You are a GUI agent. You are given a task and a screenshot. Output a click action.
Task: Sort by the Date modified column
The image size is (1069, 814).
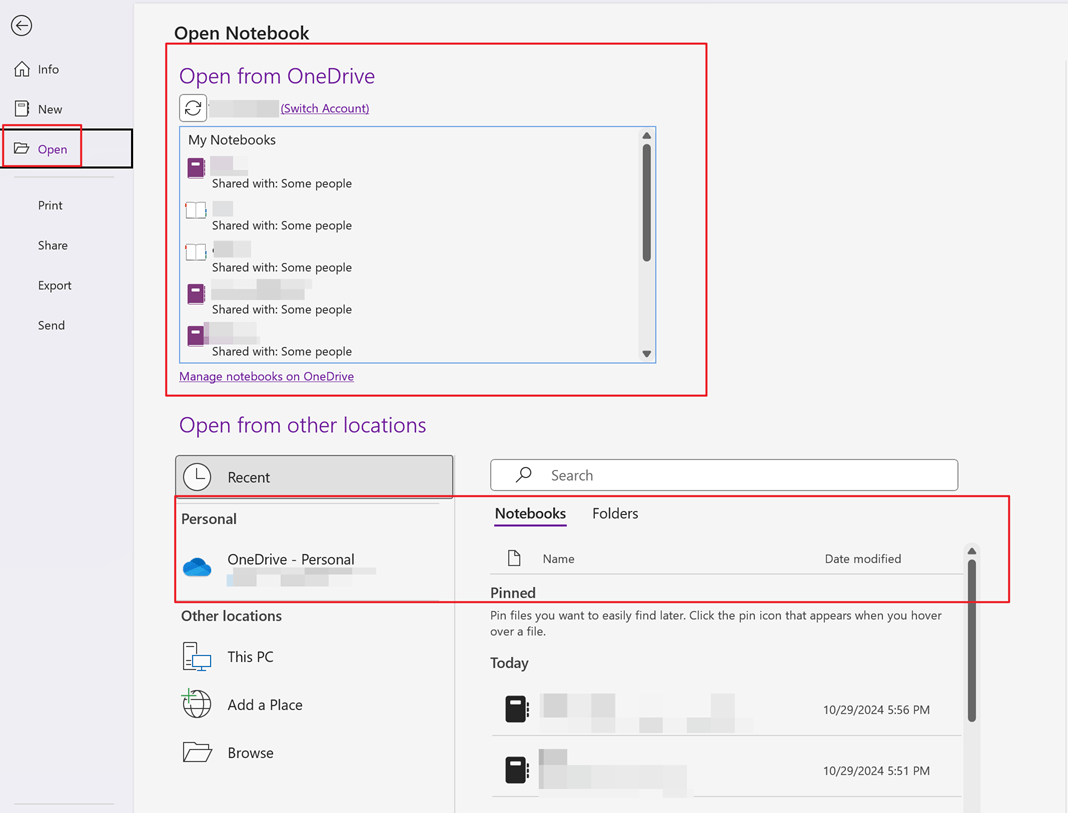click(862, 559)
